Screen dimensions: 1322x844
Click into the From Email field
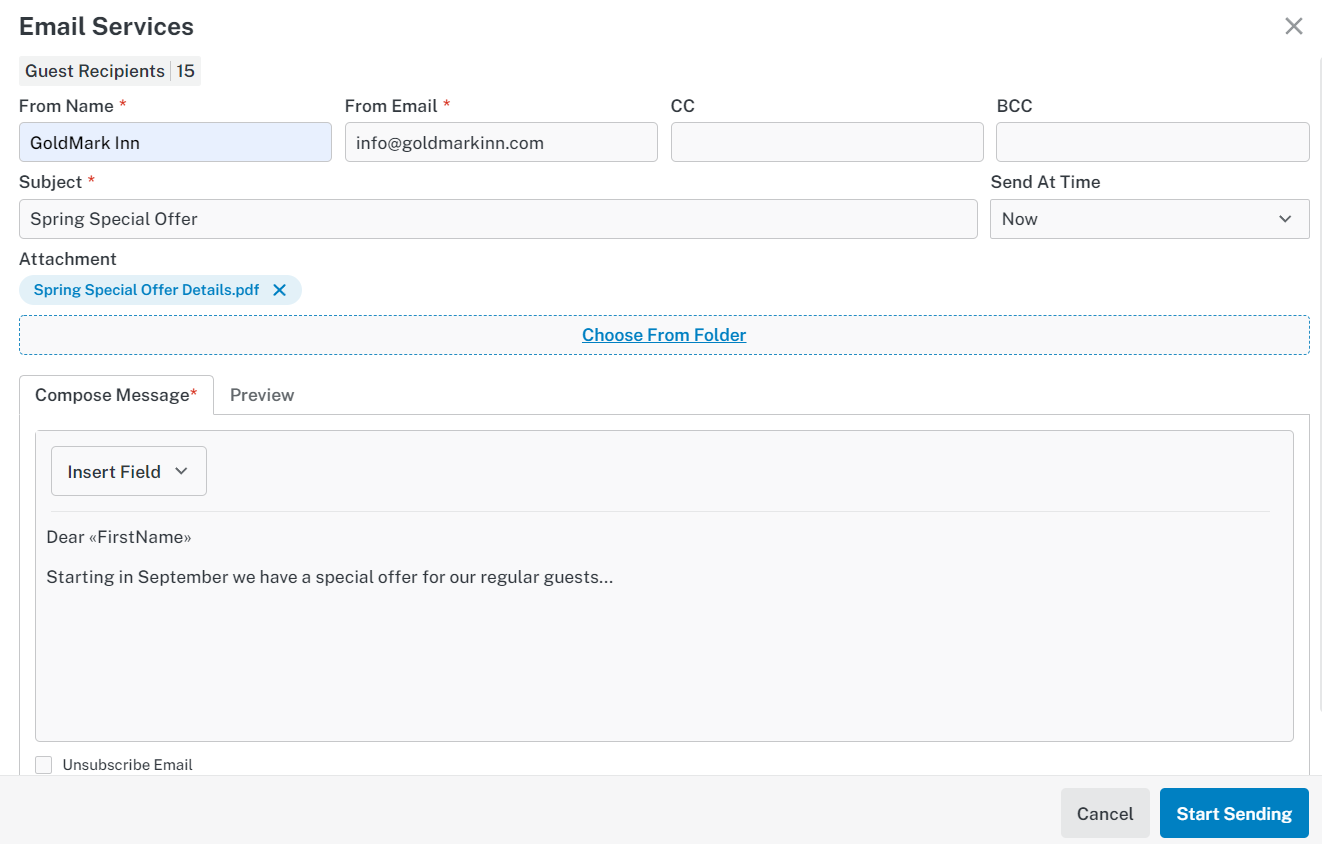click(x=501, y=142)
